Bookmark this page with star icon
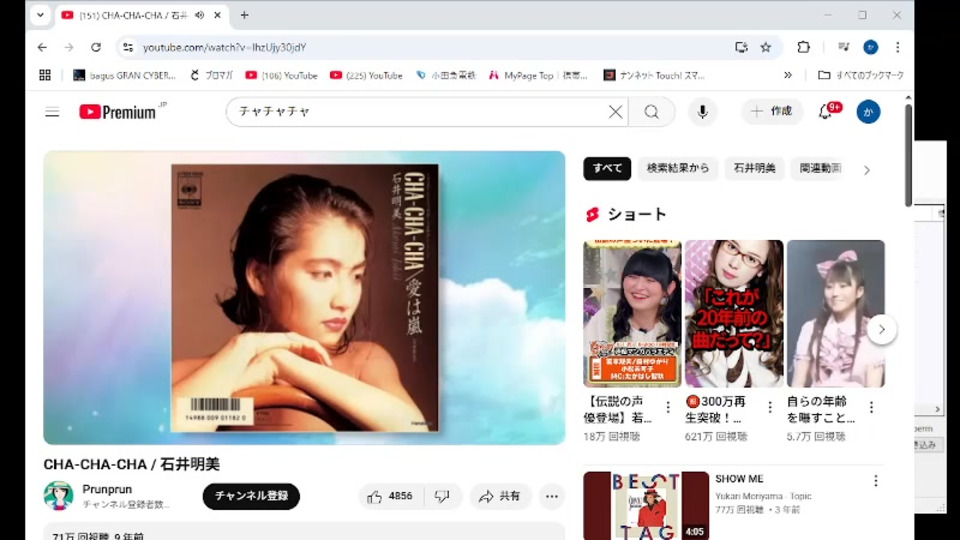Image resolution: width=960 pixels, height=540 pixels. click(x=765, y=47)
